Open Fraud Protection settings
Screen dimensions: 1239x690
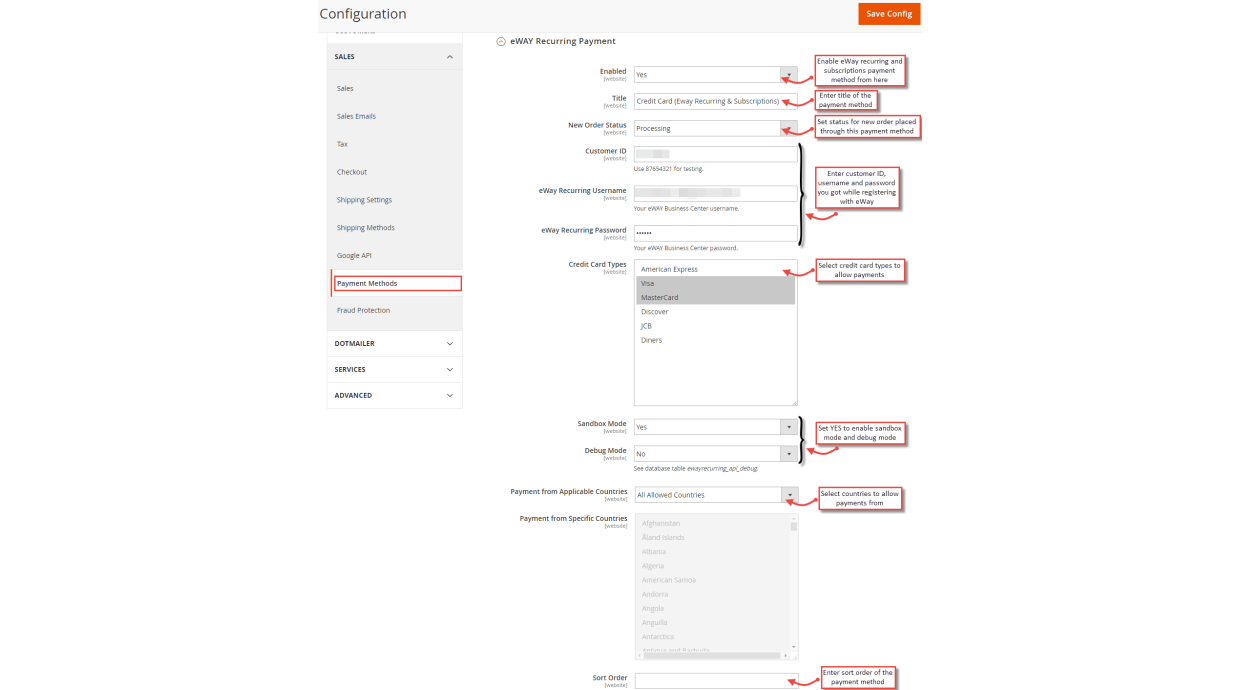[x=363, y=311]
